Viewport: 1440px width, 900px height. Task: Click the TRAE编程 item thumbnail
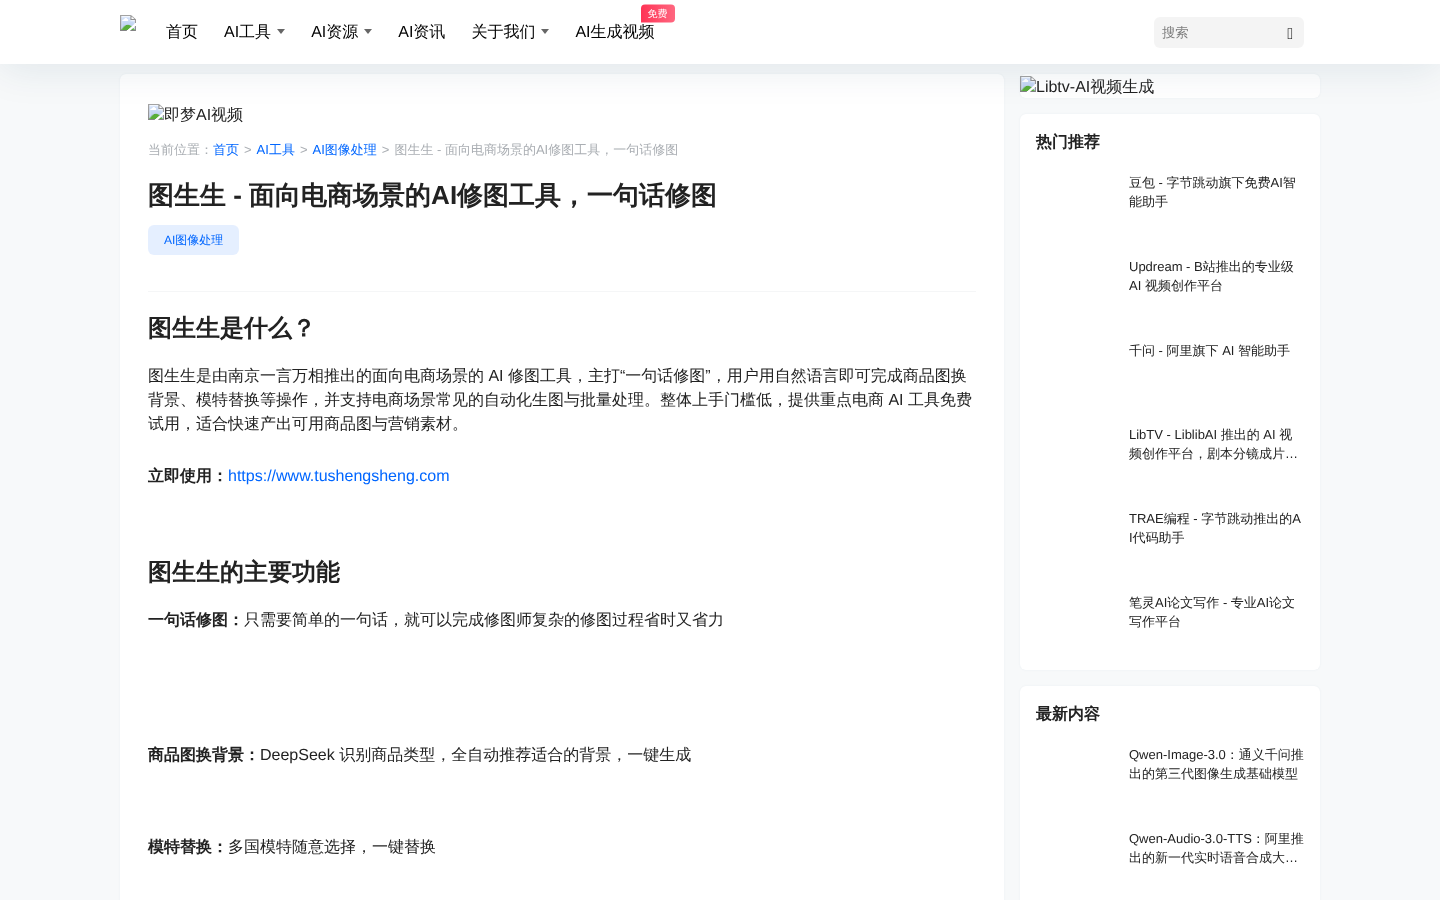[1076, 536]
